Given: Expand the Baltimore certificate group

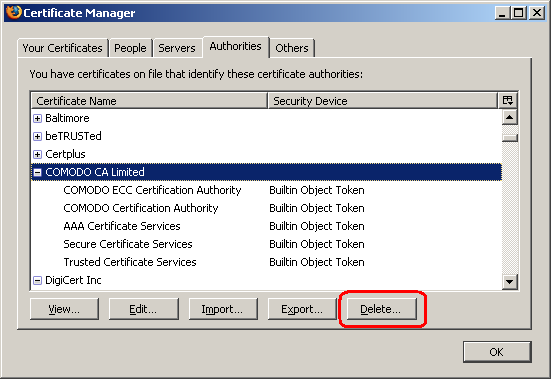Looking at the screenshot, I should (x=37, y=118).
